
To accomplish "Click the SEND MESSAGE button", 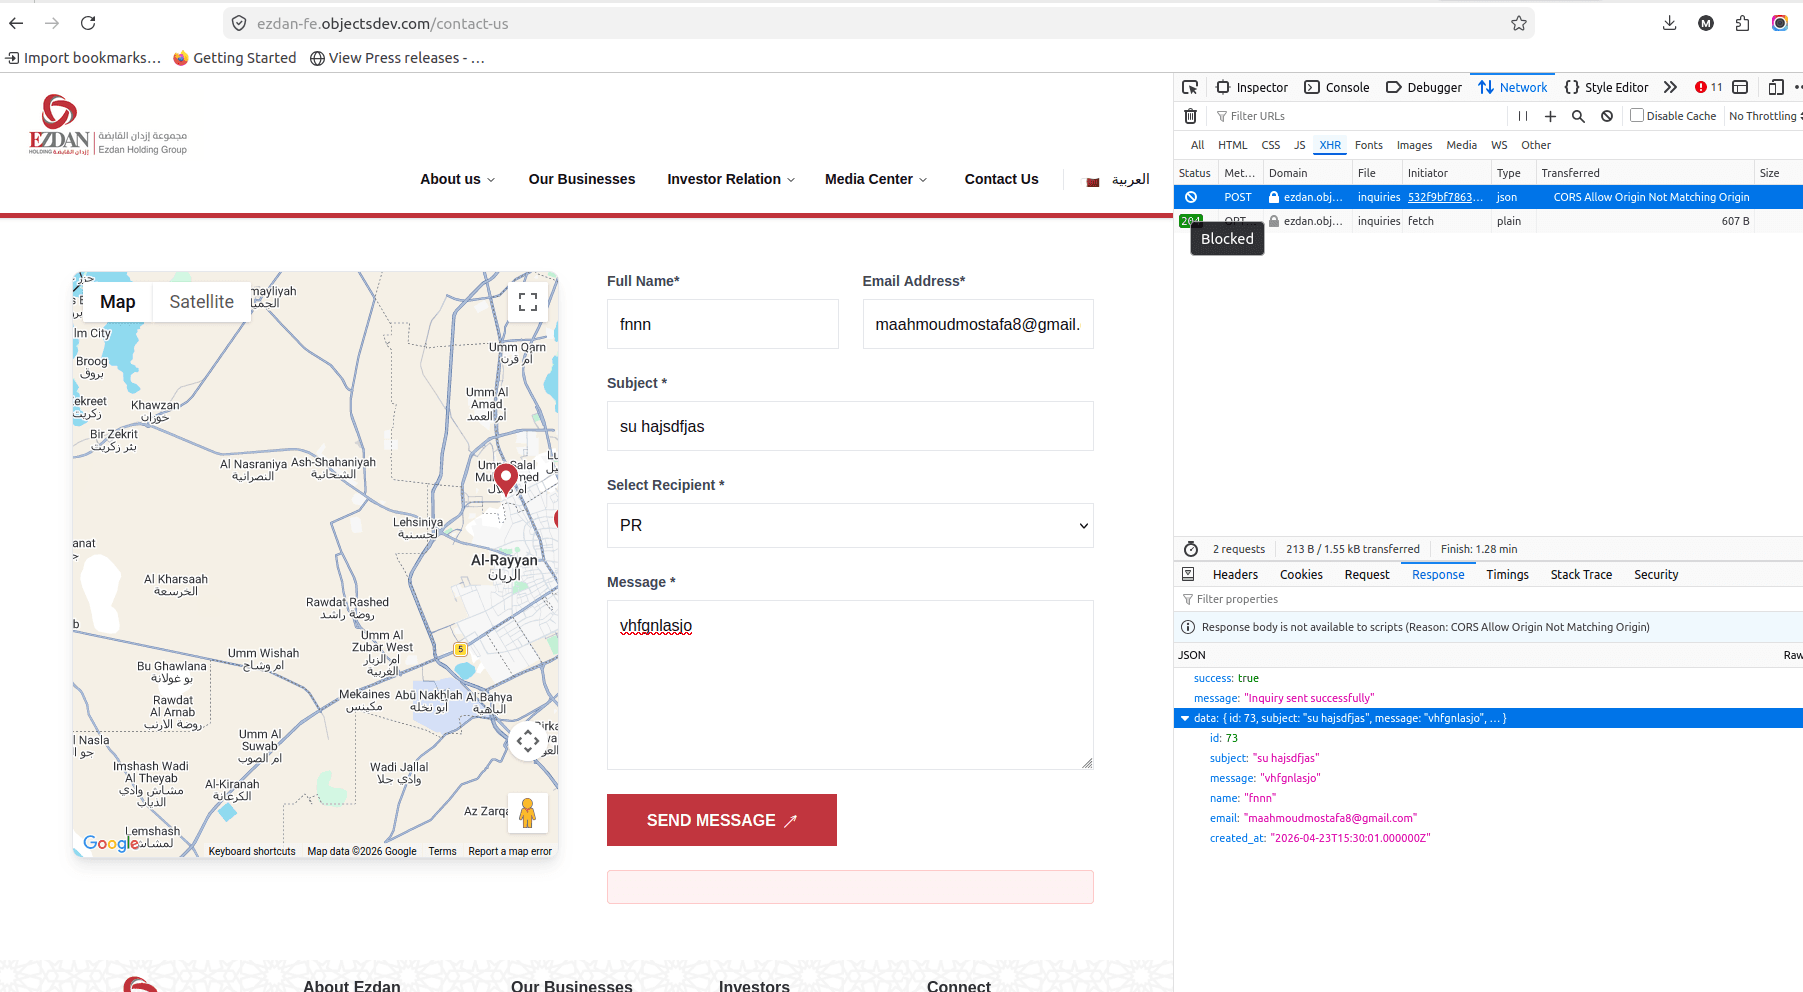I will [722, 820].
